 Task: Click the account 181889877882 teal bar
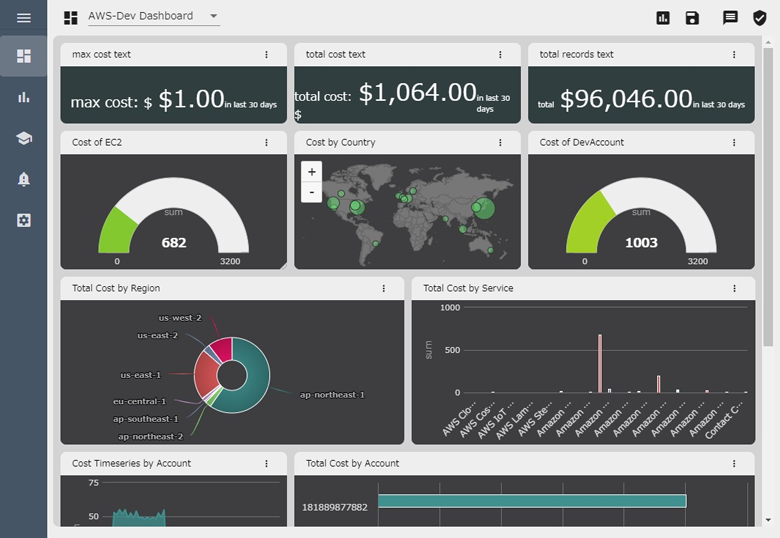(532, 501)
